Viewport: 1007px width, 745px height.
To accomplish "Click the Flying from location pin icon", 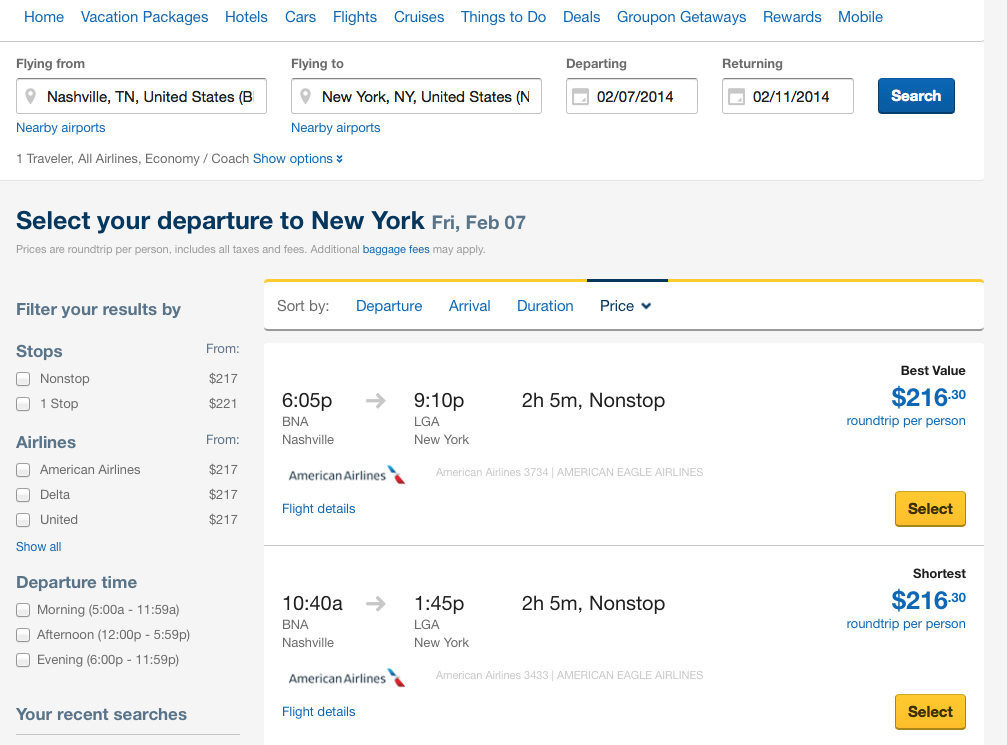I will pos(31,97).
